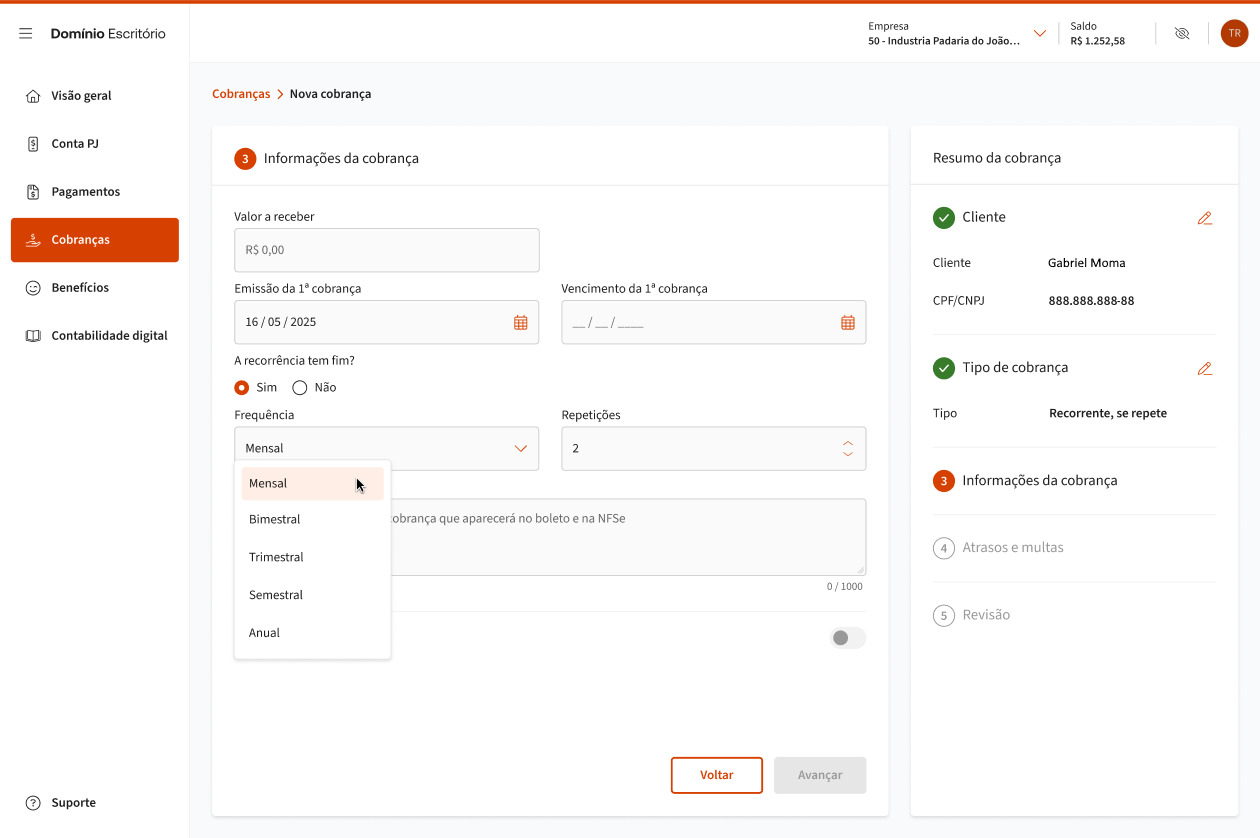Click the Suporte help icon

coord(33,803)
